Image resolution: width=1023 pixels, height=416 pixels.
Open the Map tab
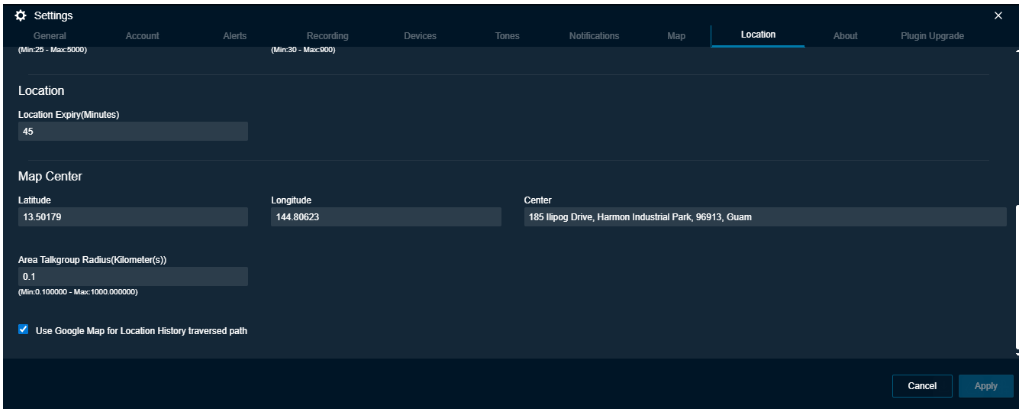677,36
